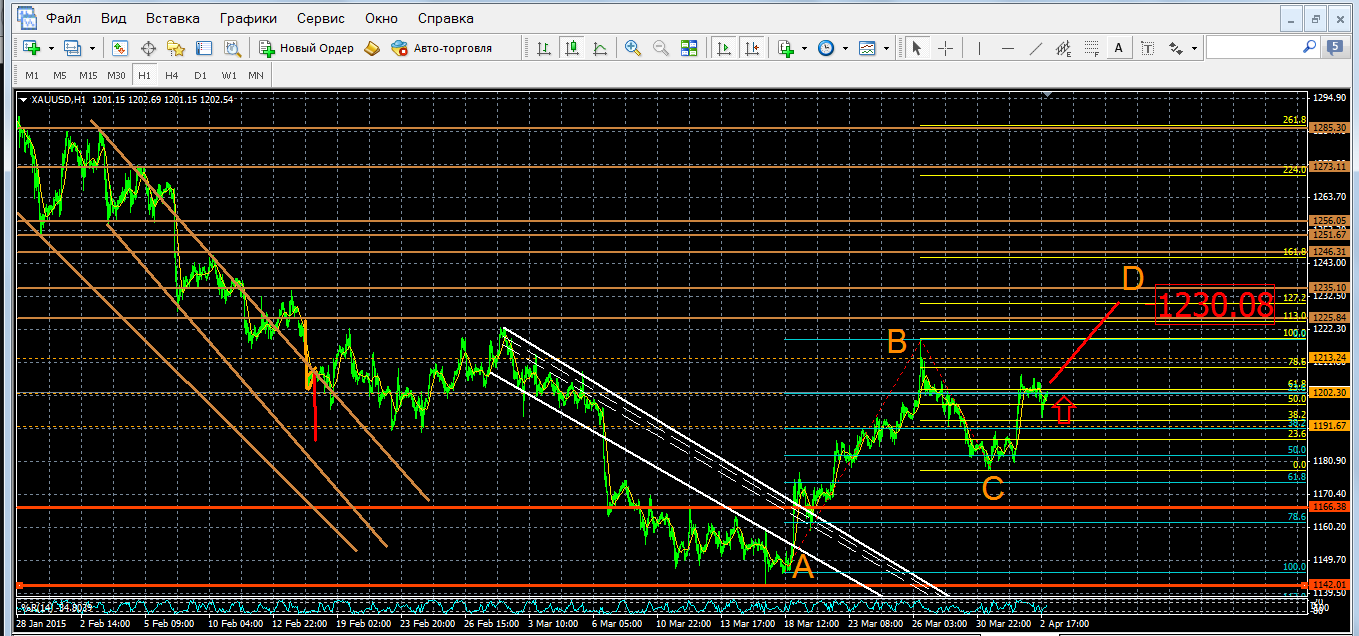Open the Вставка menu

point(172,18)
